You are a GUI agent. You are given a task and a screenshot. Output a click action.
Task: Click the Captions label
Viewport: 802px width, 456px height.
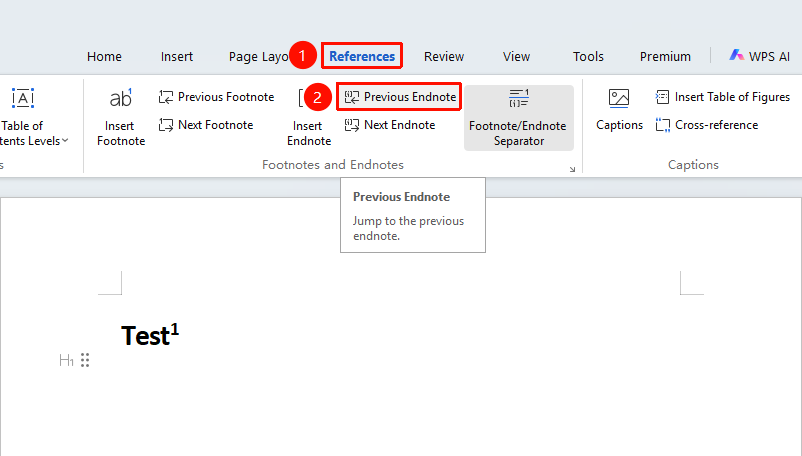(619, 125)
